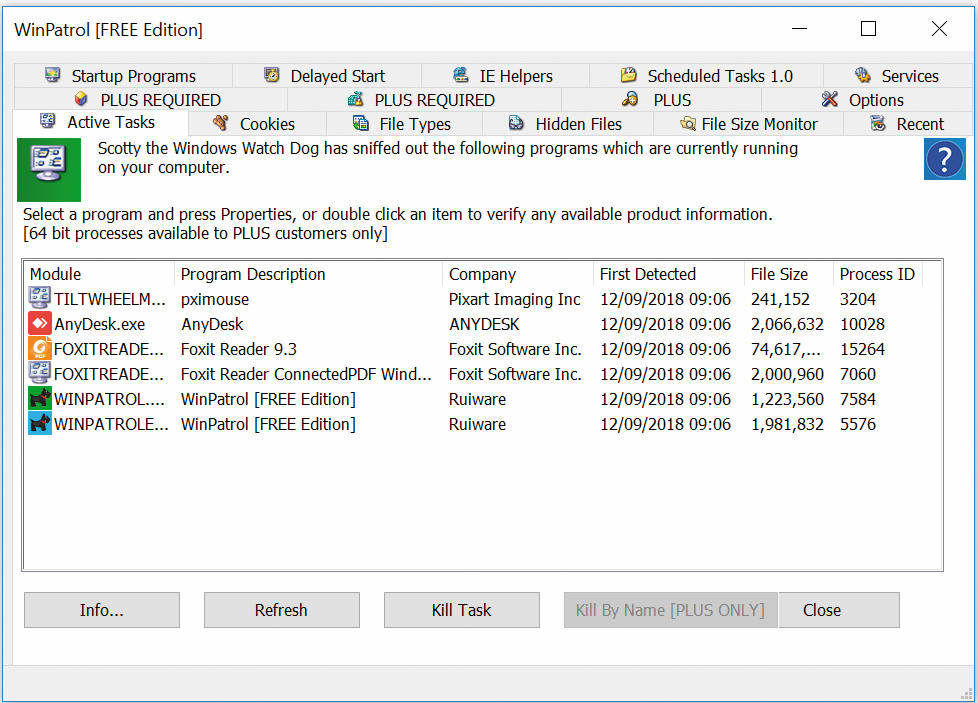
Task: Click the green WINPATROL Scotty dog icon
Action: (x=39, y=398)
